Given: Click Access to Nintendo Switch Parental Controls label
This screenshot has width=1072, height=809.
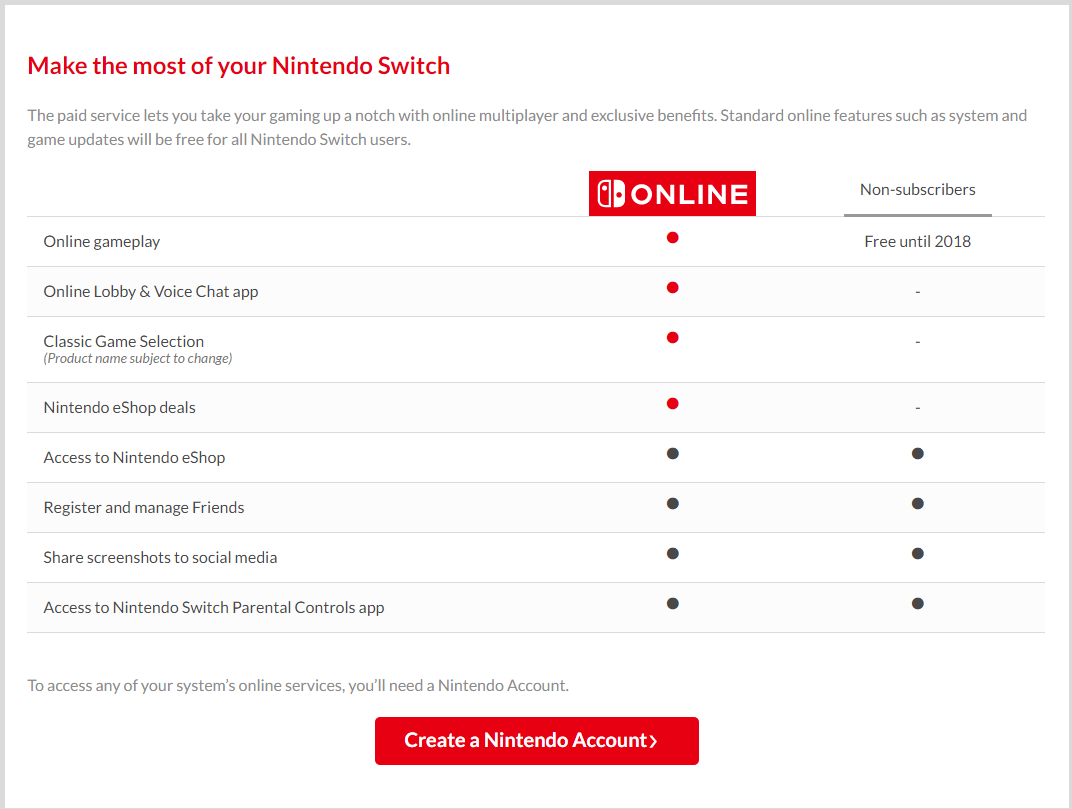Looking at the screenshot, I should (x=214, y=608).
